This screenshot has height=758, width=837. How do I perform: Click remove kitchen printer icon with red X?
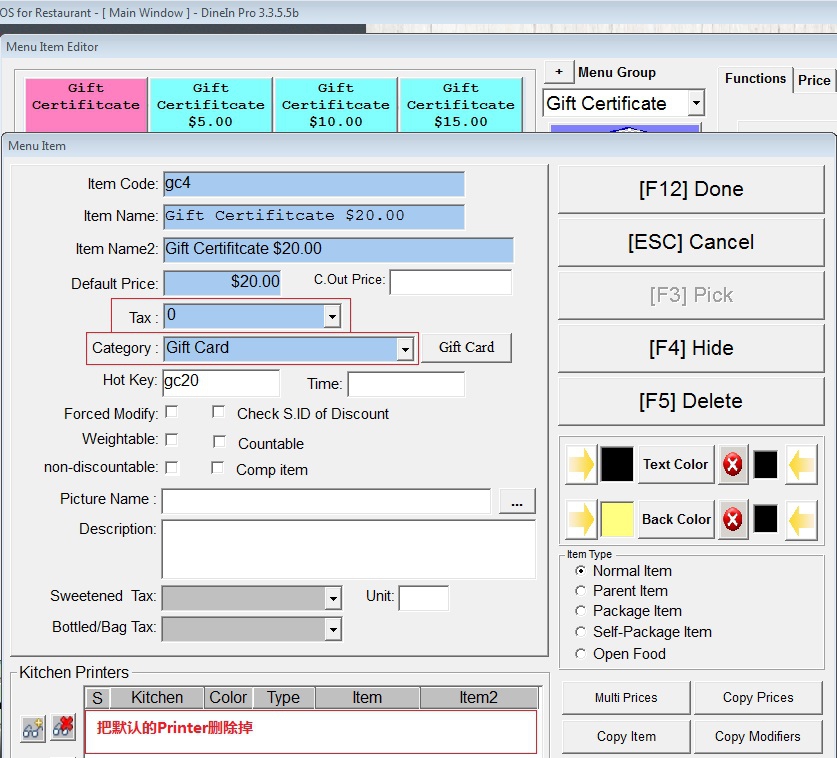pyautogui.click(x=63, y=727)
